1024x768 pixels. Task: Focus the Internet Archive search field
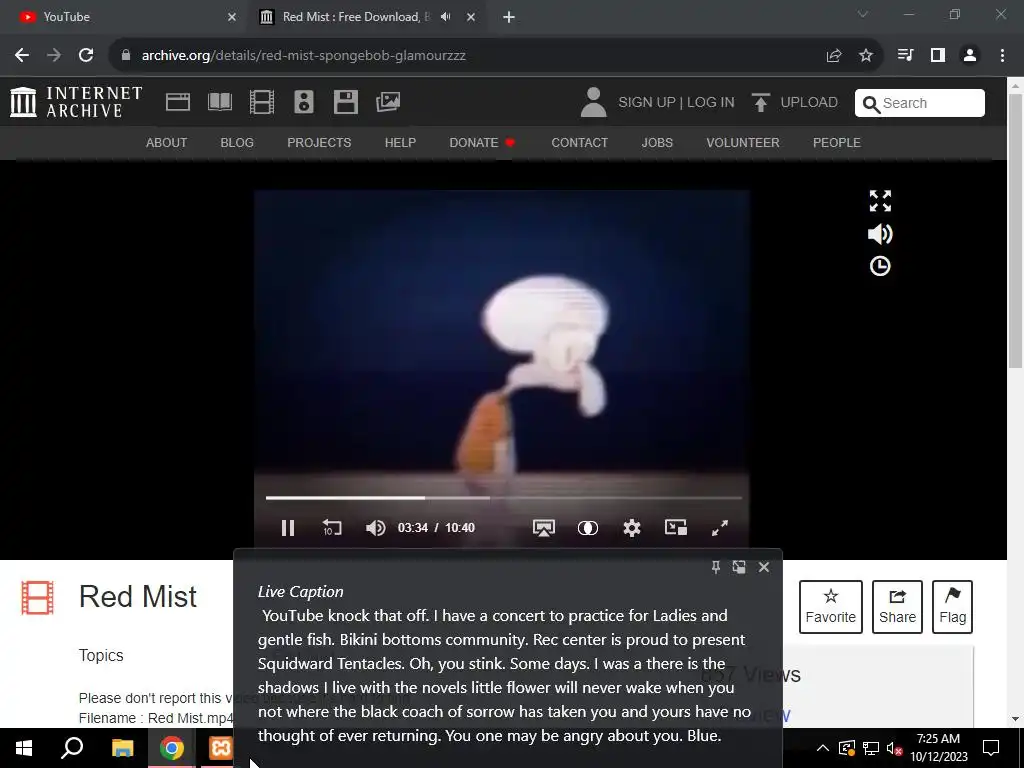tap(920, 103)
